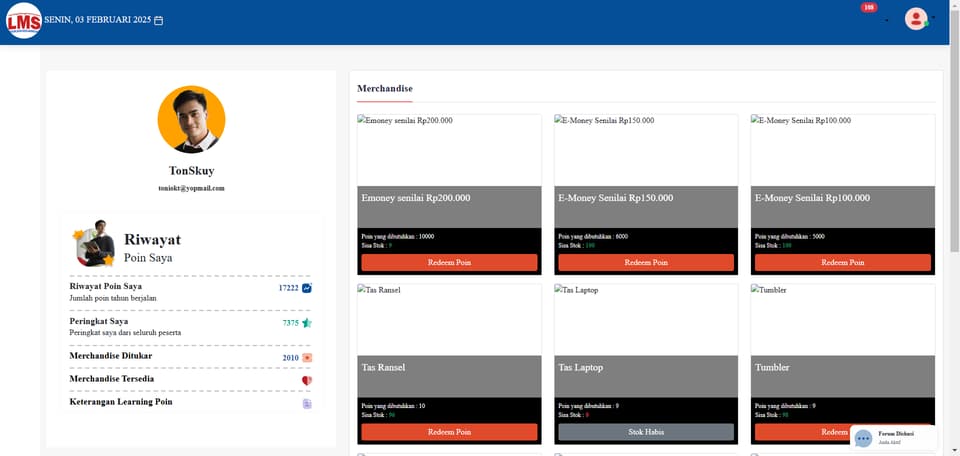
Task: Click 'Jumlah poin tahun berjalan' subtitle
Action: coord(113,298)
